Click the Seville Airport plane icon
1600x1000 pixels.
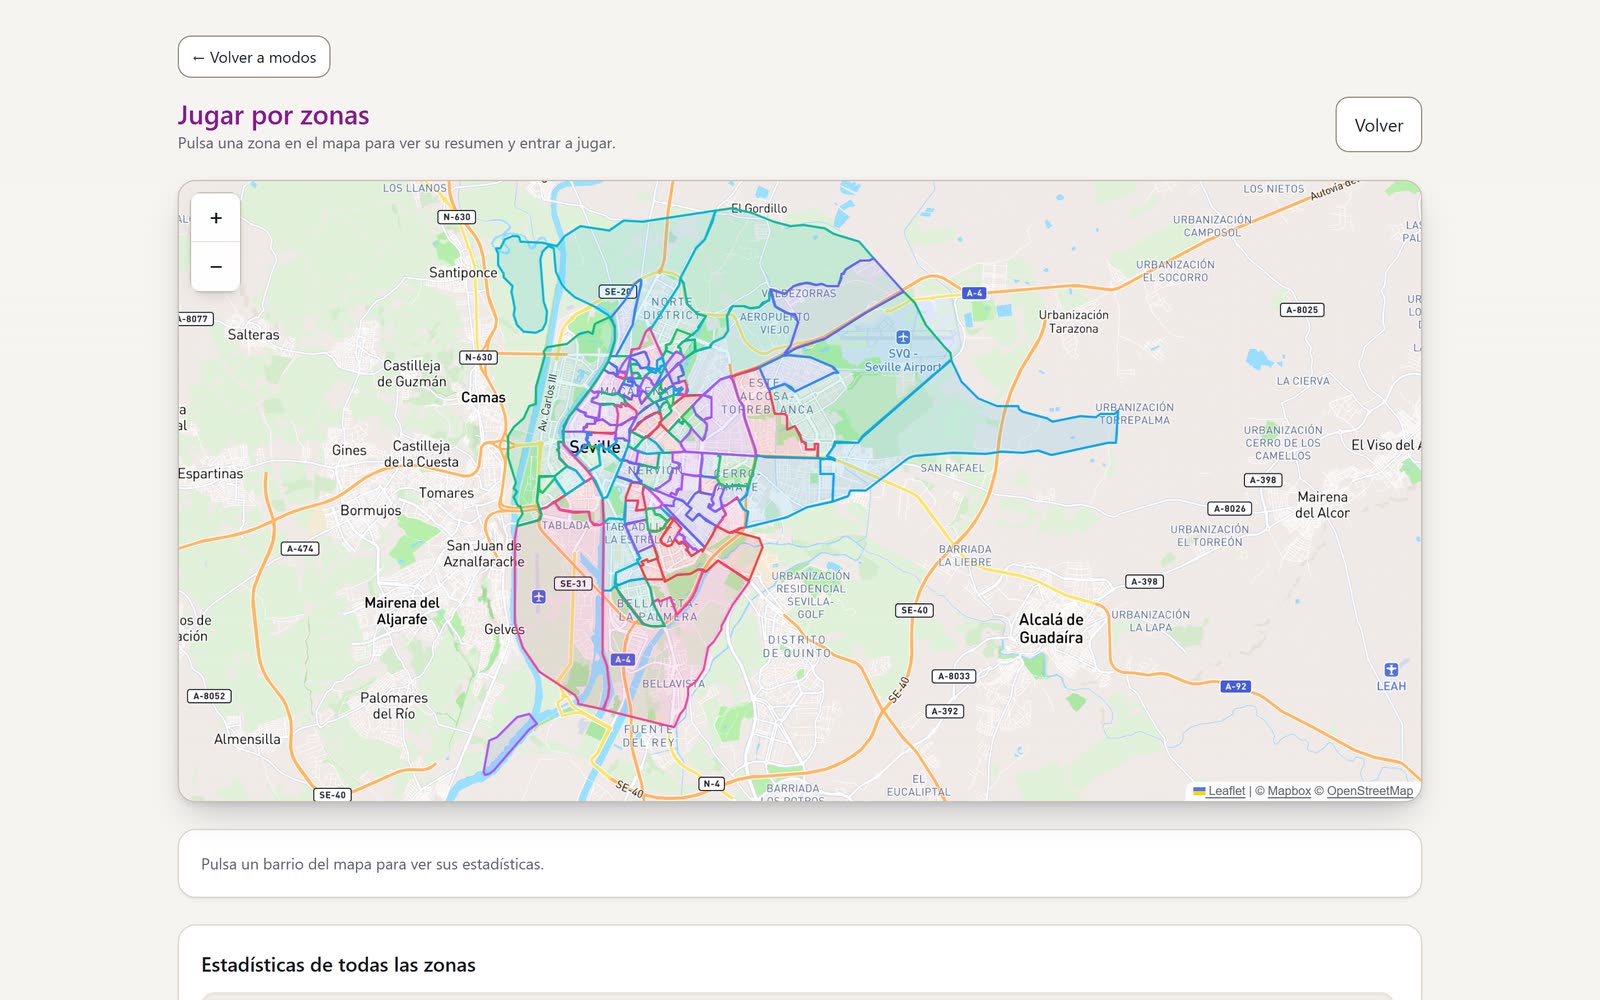point(903,337)
